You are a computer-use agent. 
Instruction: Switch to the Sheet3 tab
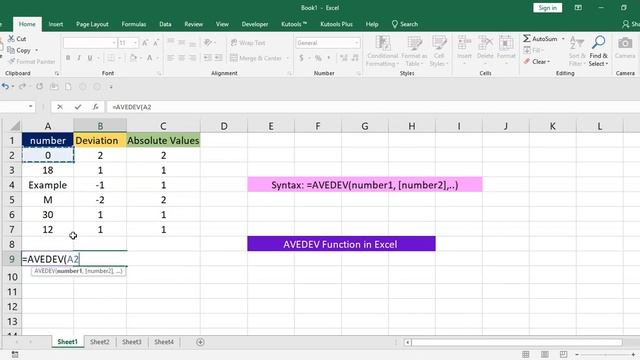tap(131, 342)
